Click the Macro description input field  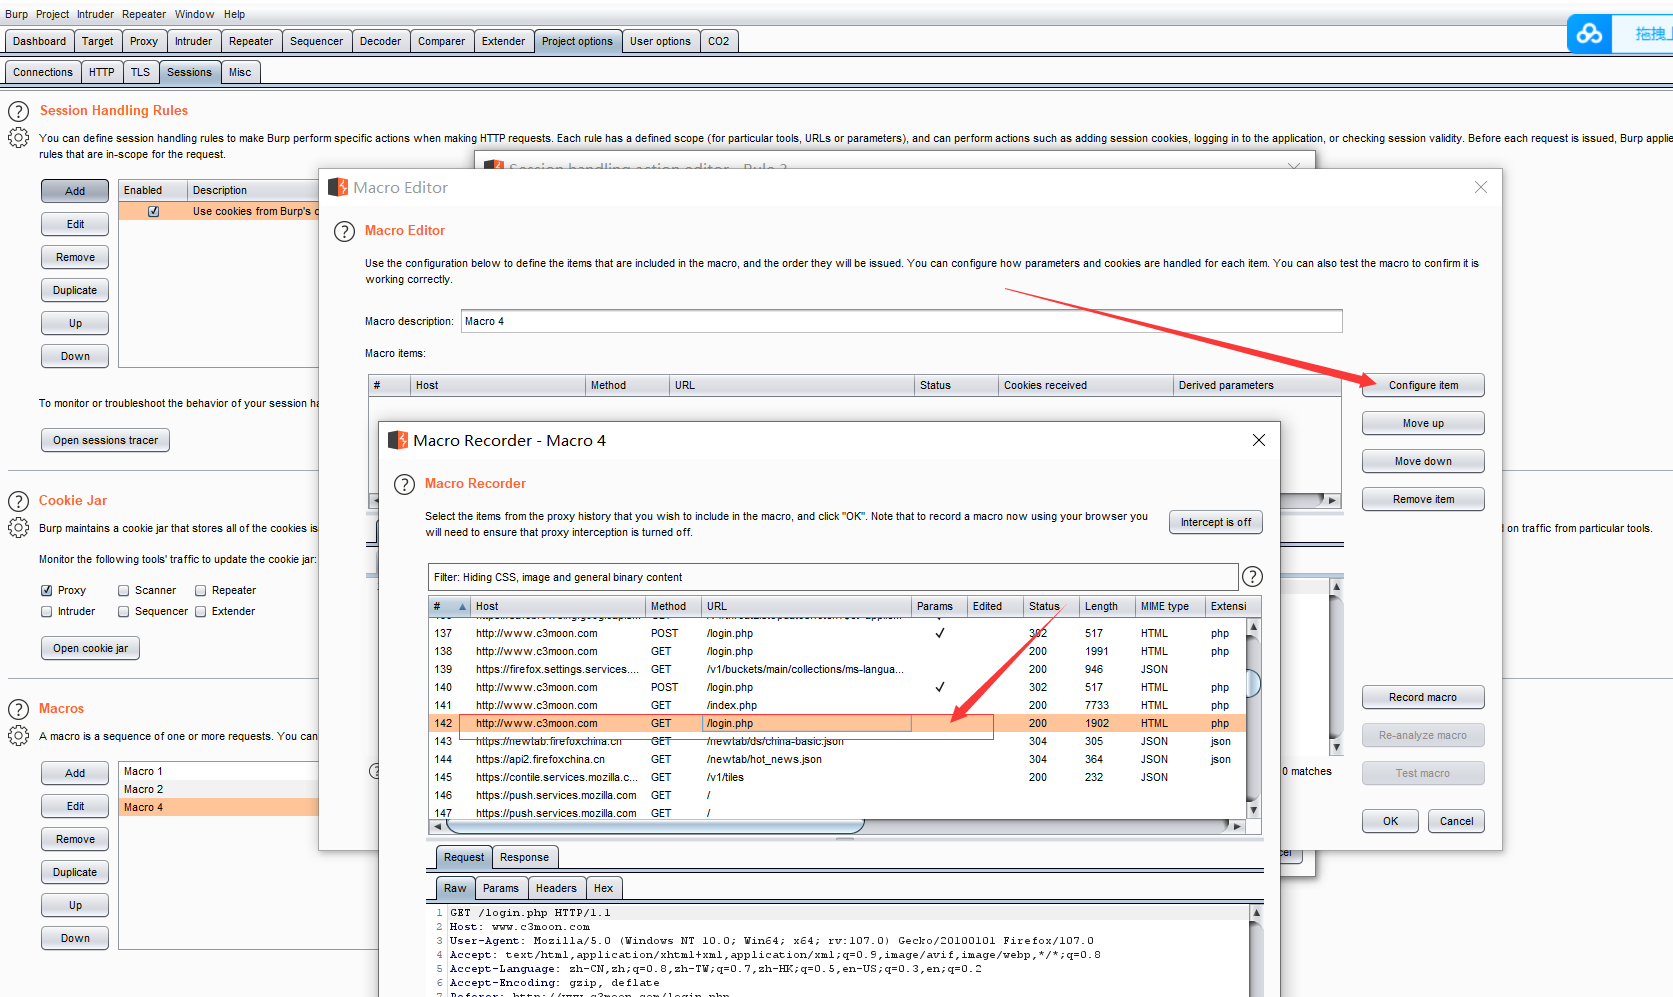click(901, 321)
